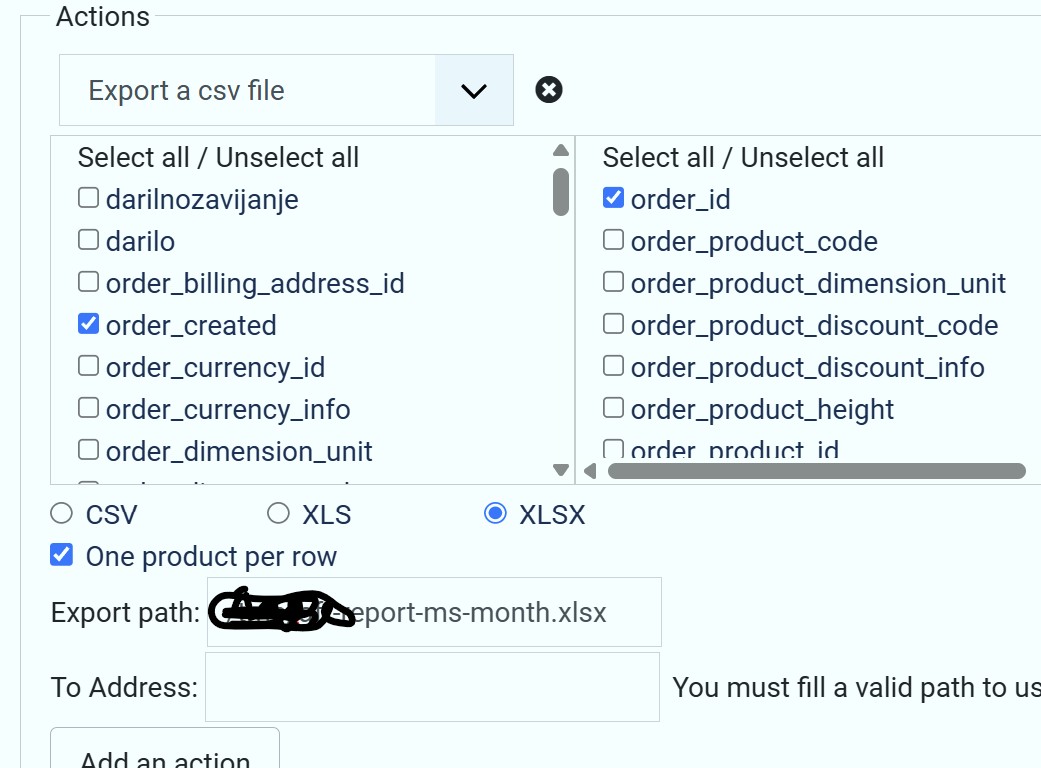Uncheck the order_id checkbox
This screenshot has height=768, width=1041.
613,198
